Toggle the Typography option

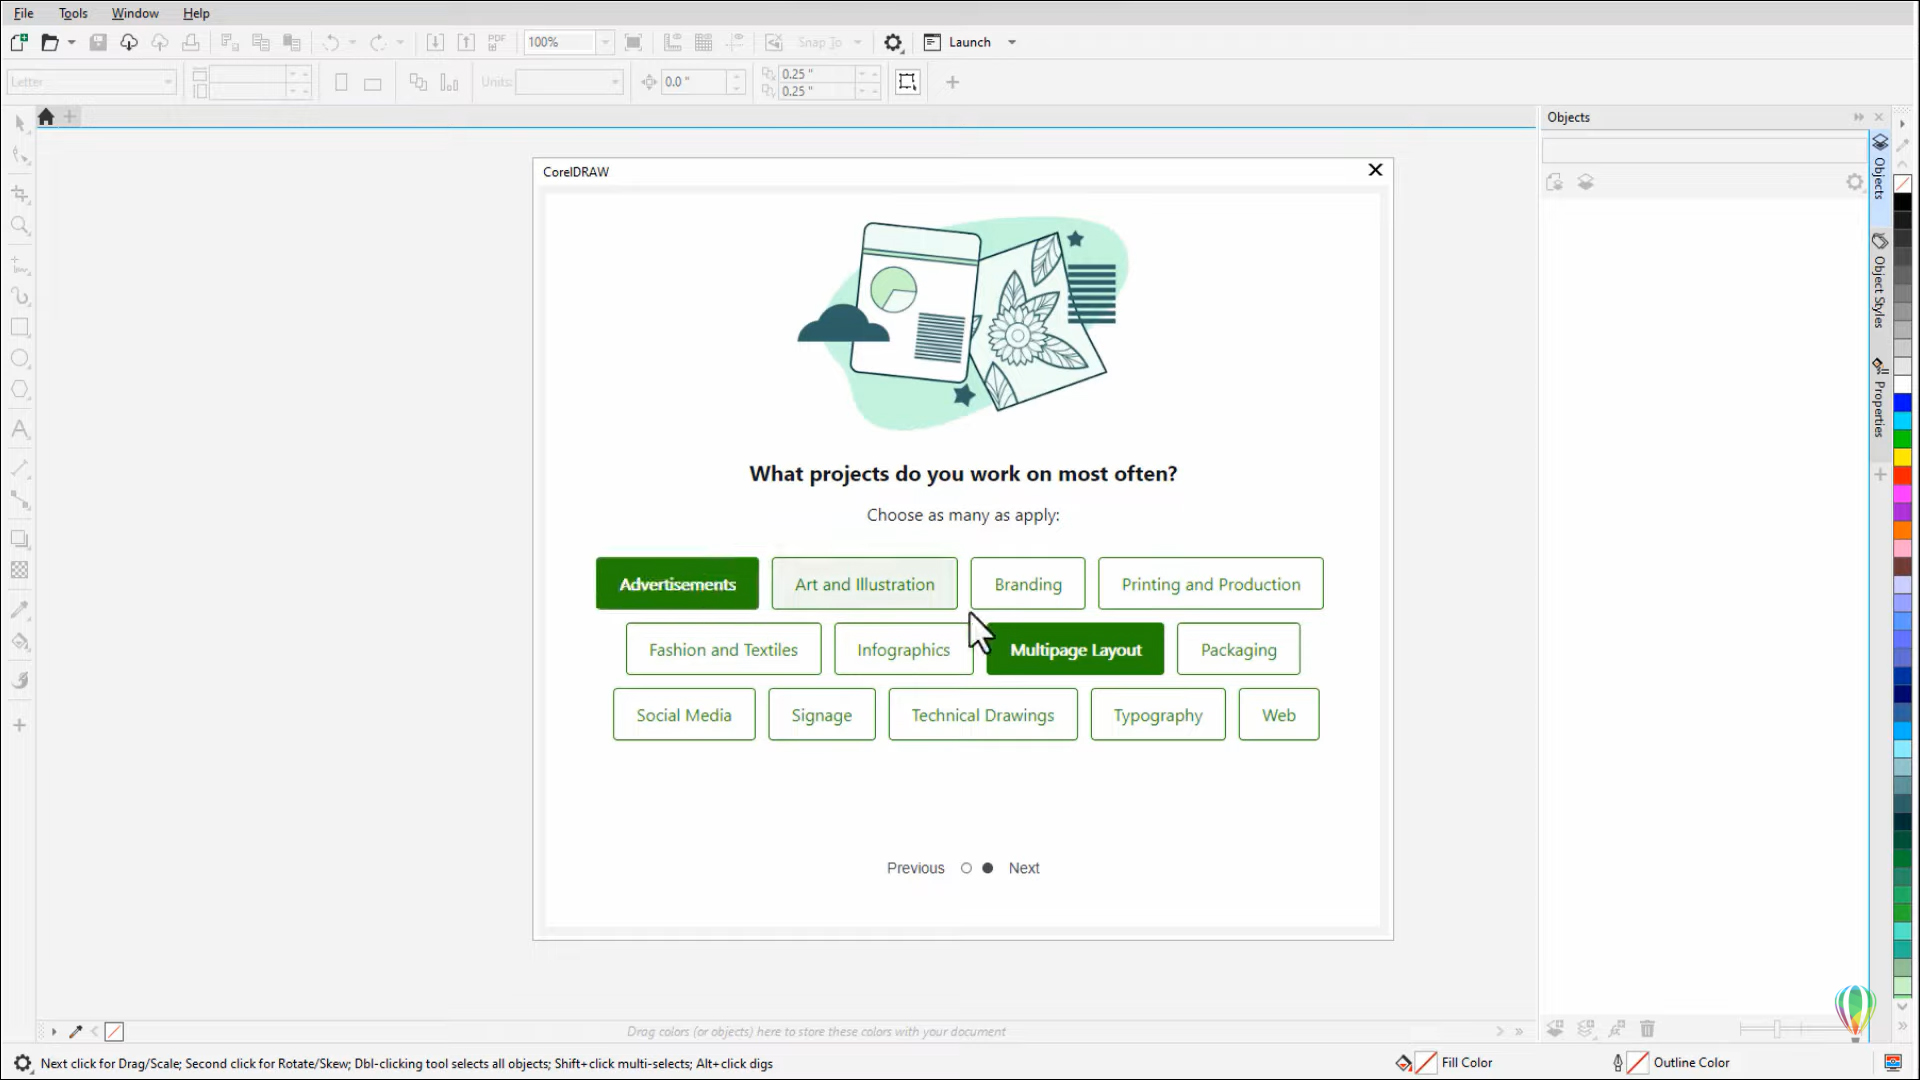pyautogui.click(x=1158, y=715)
